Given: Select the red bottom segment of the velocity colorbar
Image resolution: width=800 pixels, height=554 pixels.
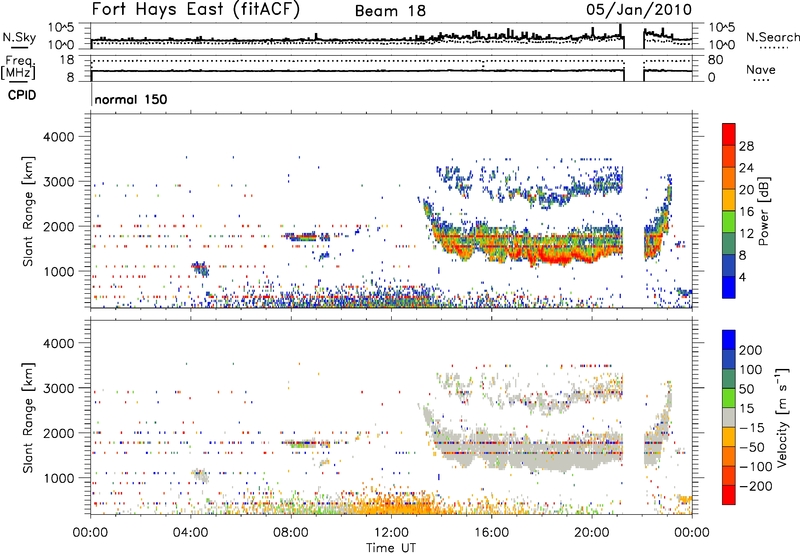Looking at the screenshot, I should click(729, 495).
